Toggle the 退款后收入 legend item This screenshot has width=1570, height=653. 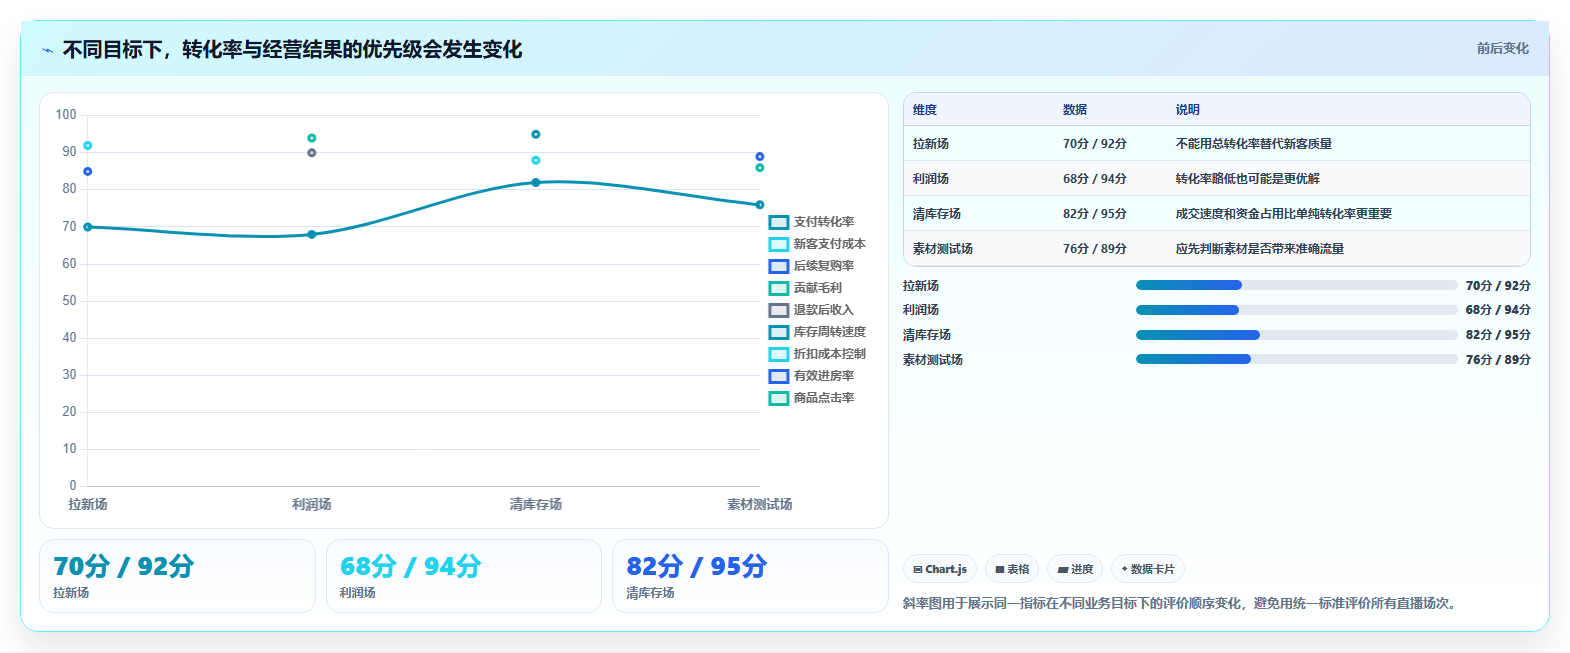(811, 310)
